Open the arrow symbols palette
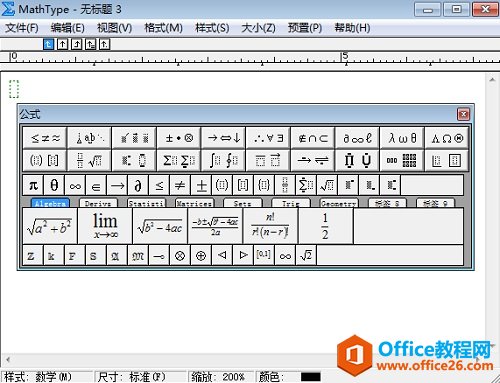Image resolution: width=500 pixels, height=383 pixels. coord(223,138)
